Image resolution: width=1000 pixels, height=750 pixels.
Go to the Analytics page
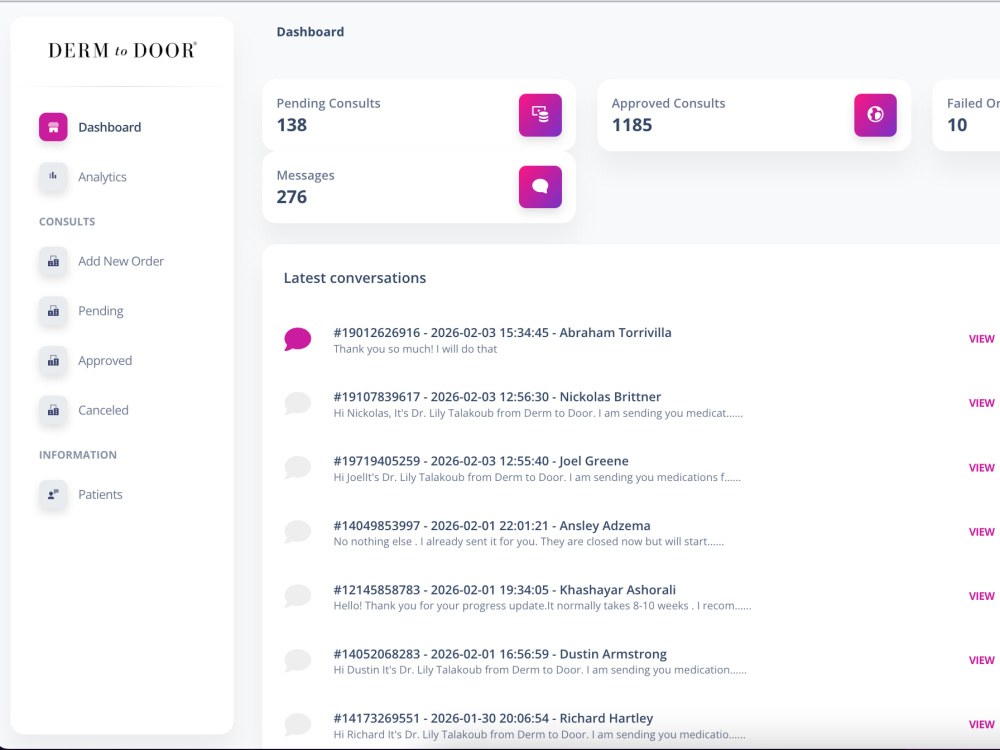click(102, 177)
